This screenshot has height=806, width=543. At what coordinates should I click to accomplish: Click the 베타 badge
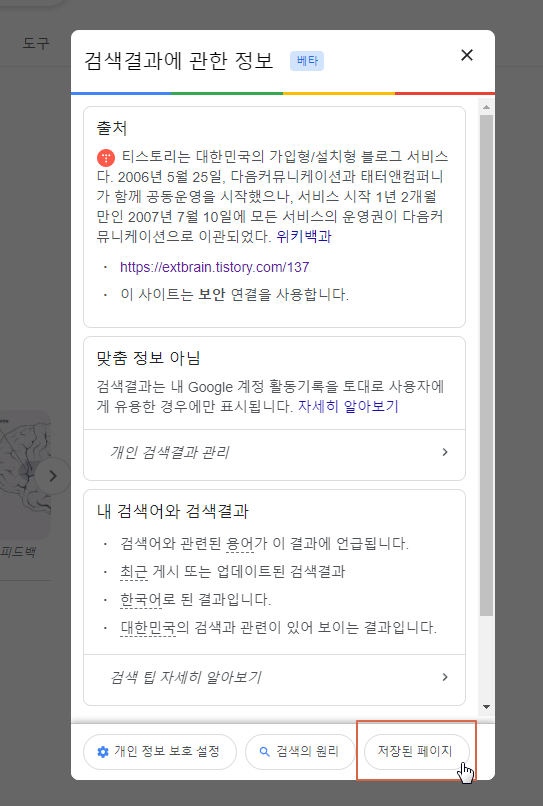[307, 61]
